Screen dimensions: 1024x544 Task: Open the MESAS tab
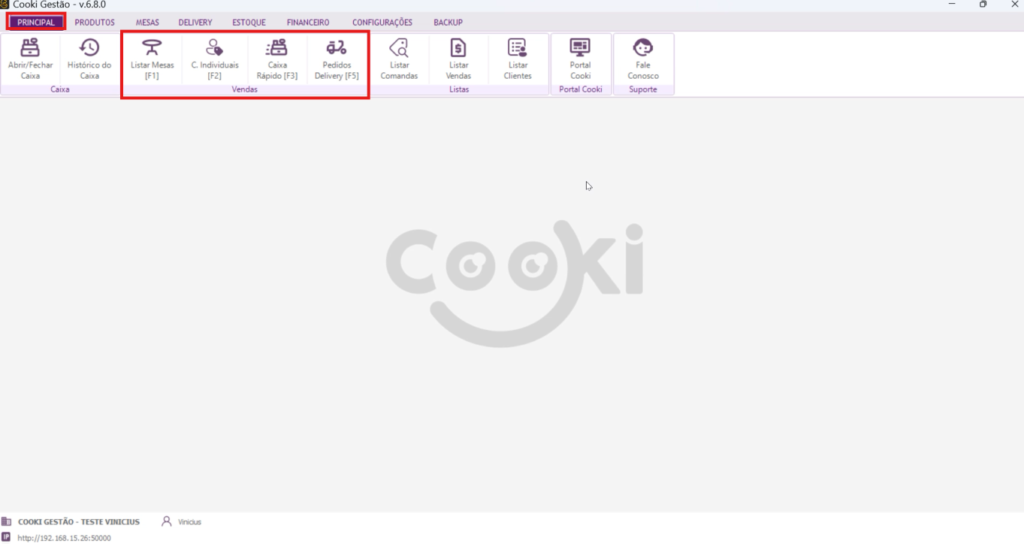pyautogui.click(x=147, y=22)
